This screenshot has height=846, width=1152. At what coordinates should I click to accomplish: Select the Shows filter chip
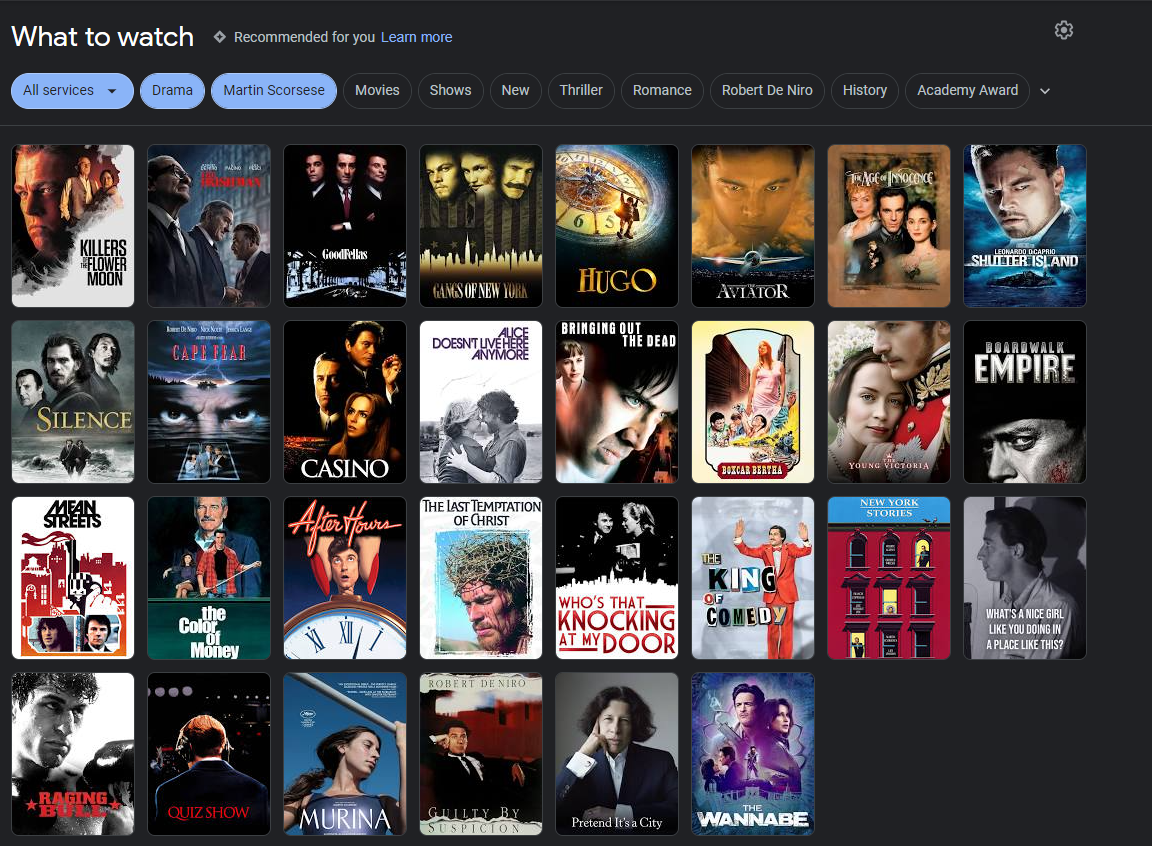click(x=450, y=90)
